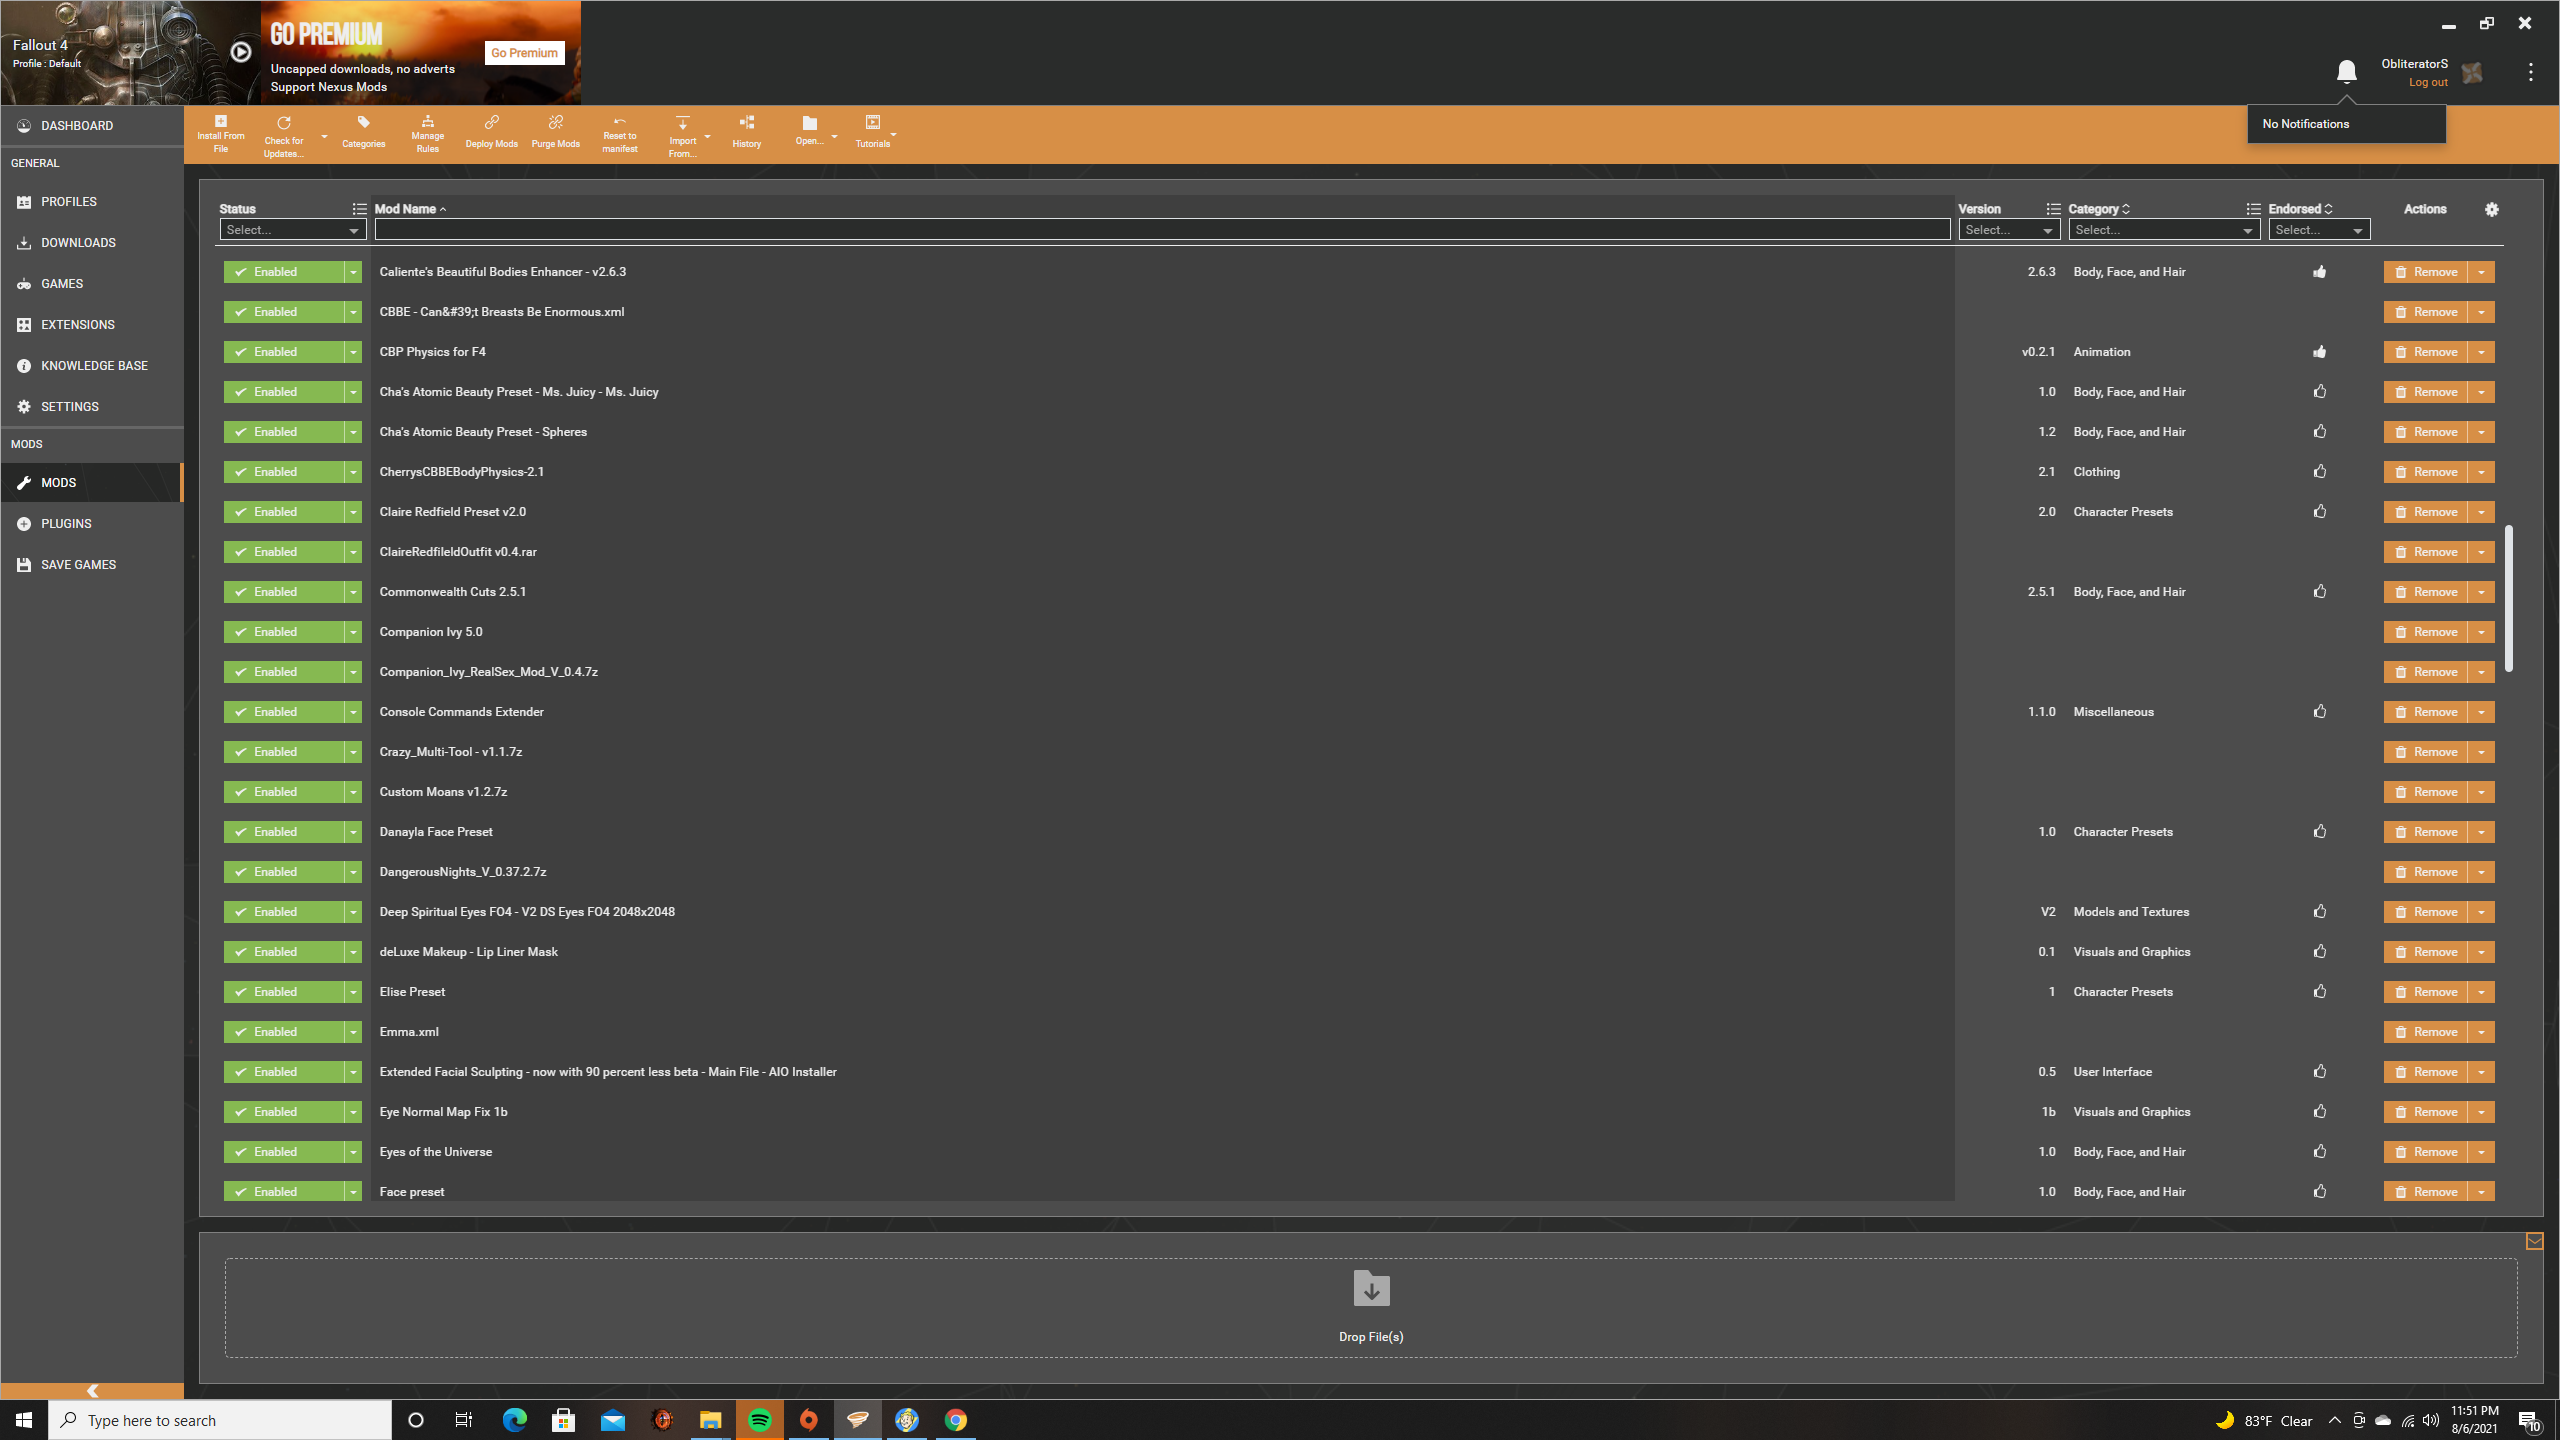This screenshot has height=1440, width=2560.
Task: Click the Log out link
Action: coord(2428,83)
